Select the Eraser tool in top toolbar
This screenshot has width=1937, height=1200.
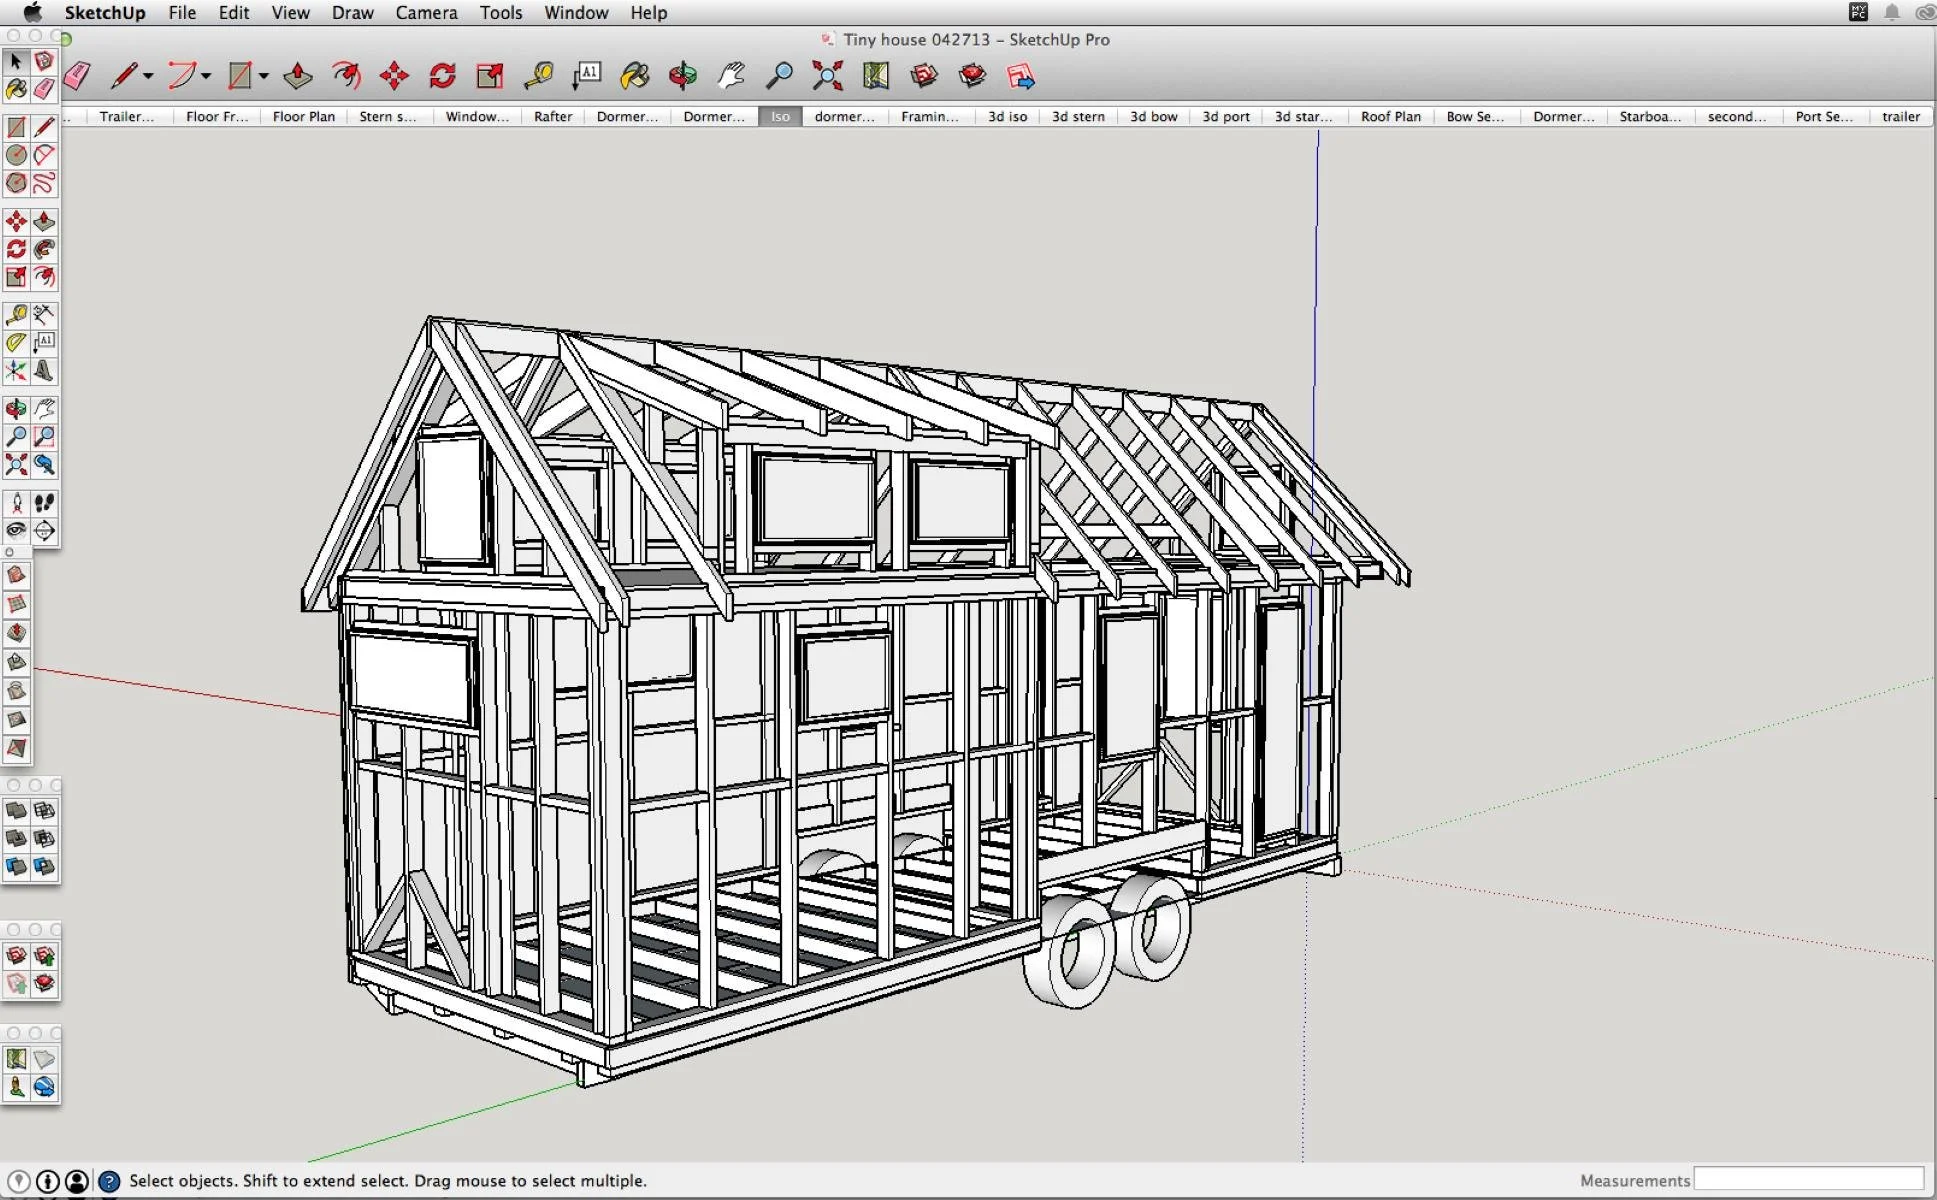pyautogui.click(x=77, y=76)
